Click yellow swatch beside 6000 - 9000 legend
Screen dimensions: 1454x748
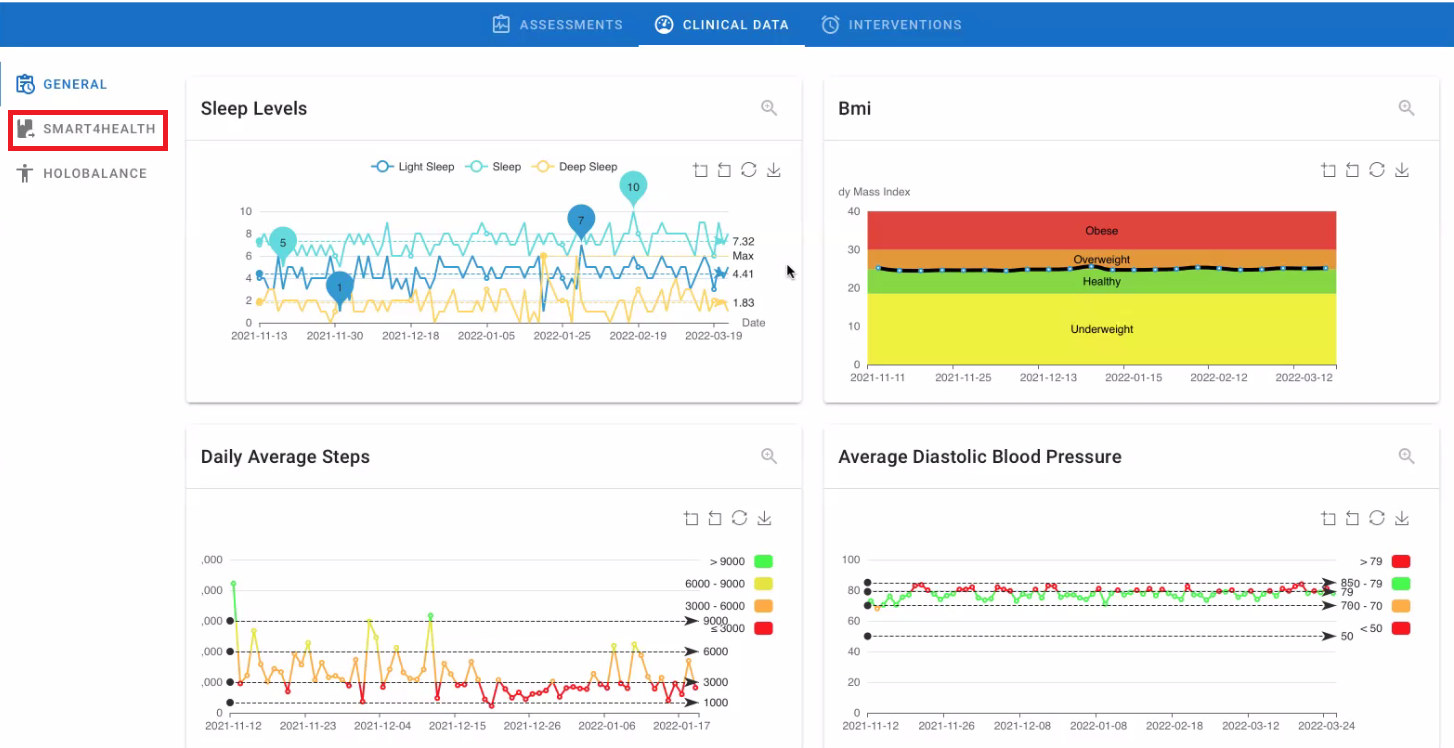[x=764, y=584]
